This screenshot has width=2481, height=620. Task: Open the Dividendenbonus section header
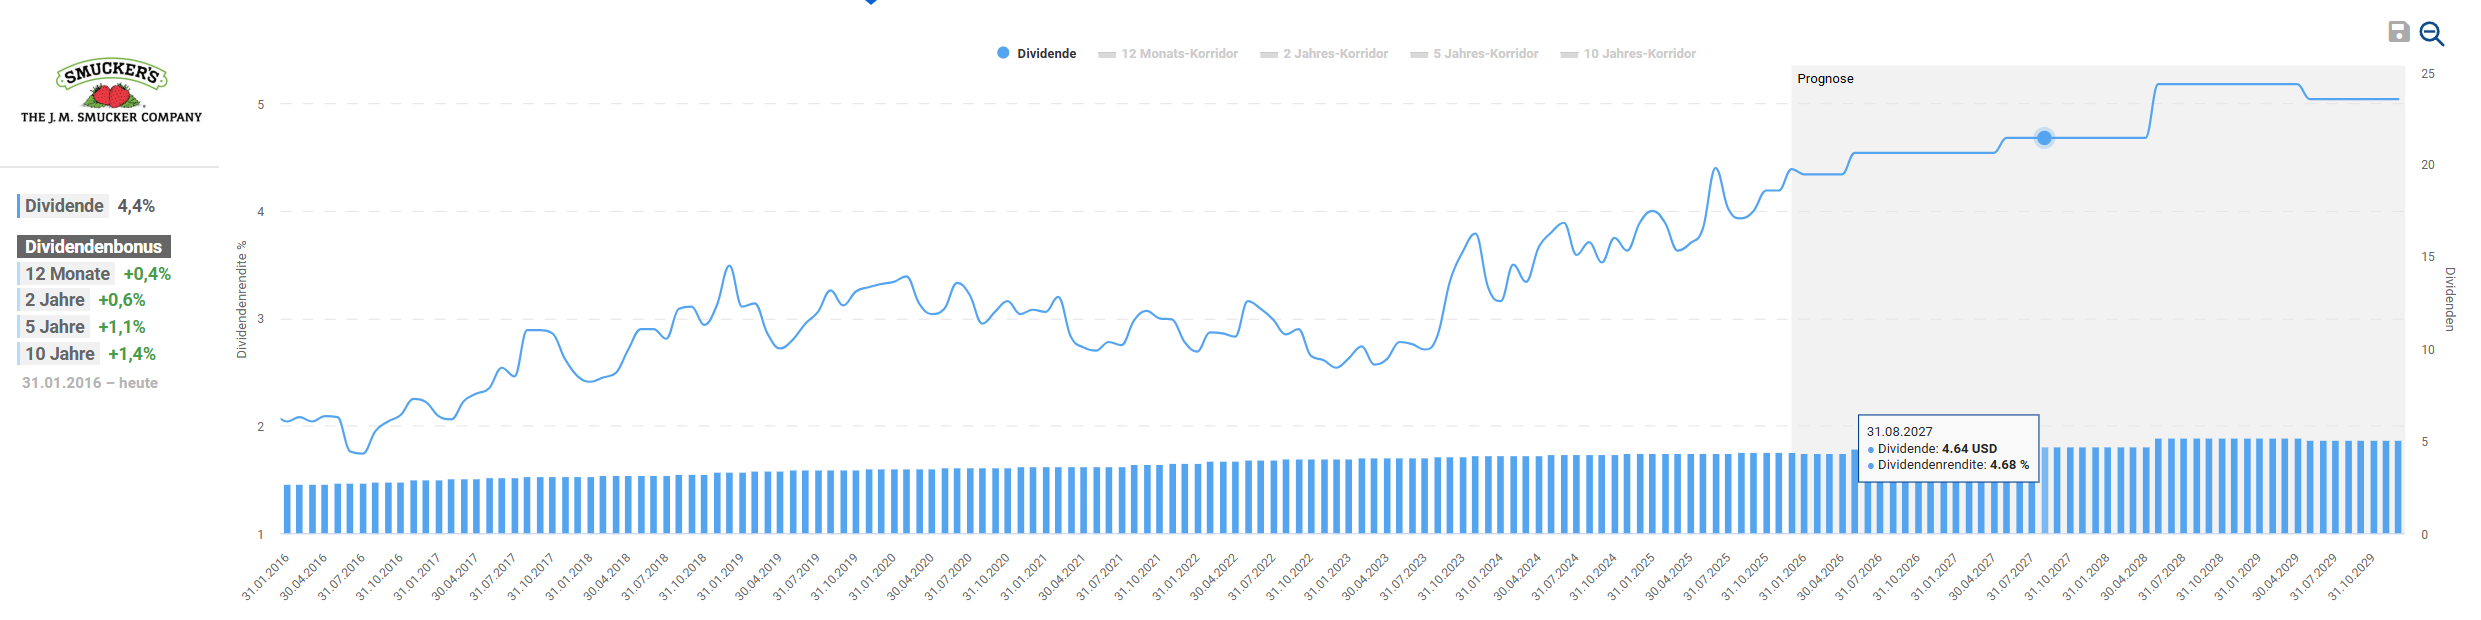(93, 246)
